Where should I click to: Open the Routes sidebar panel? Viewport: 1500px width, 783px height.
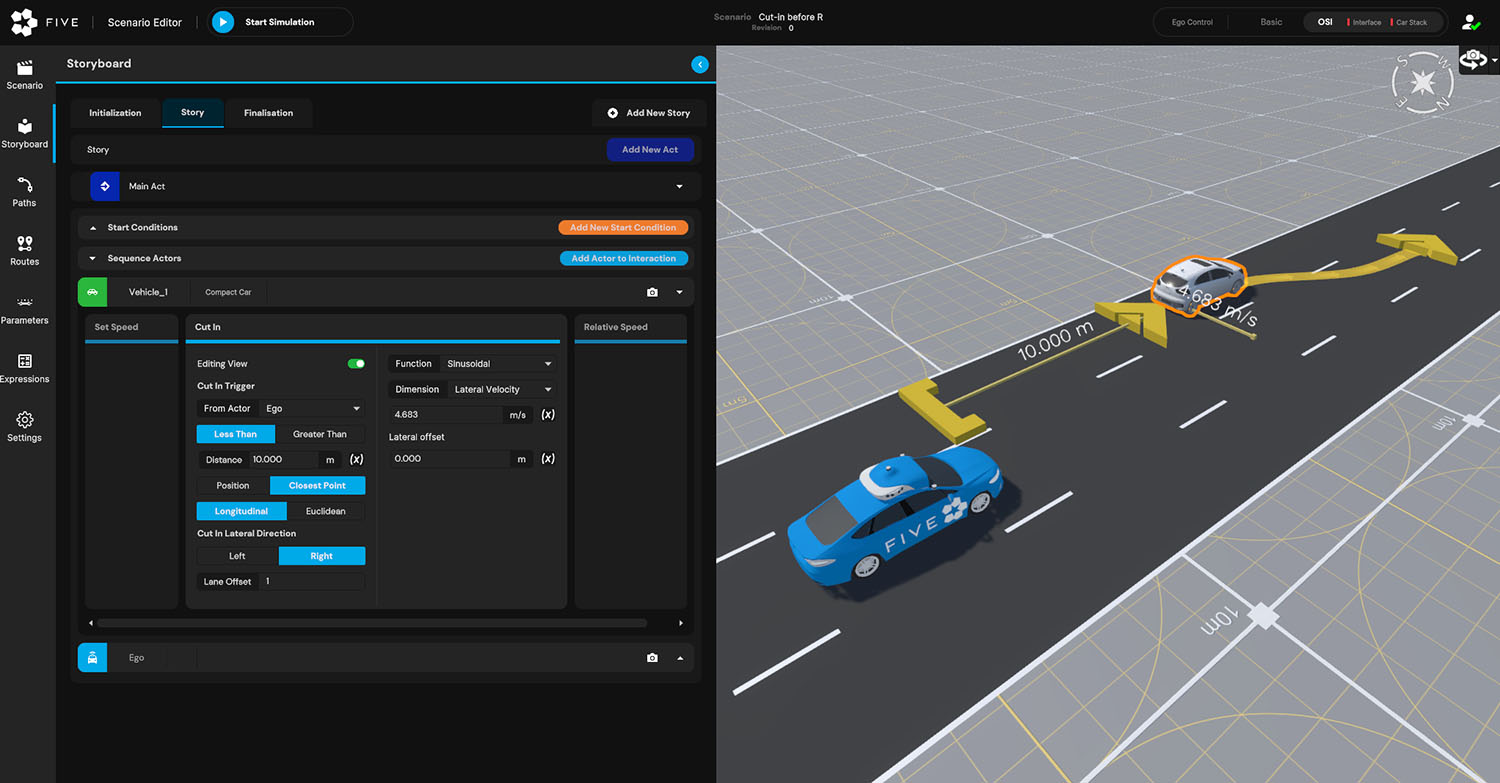25,250
